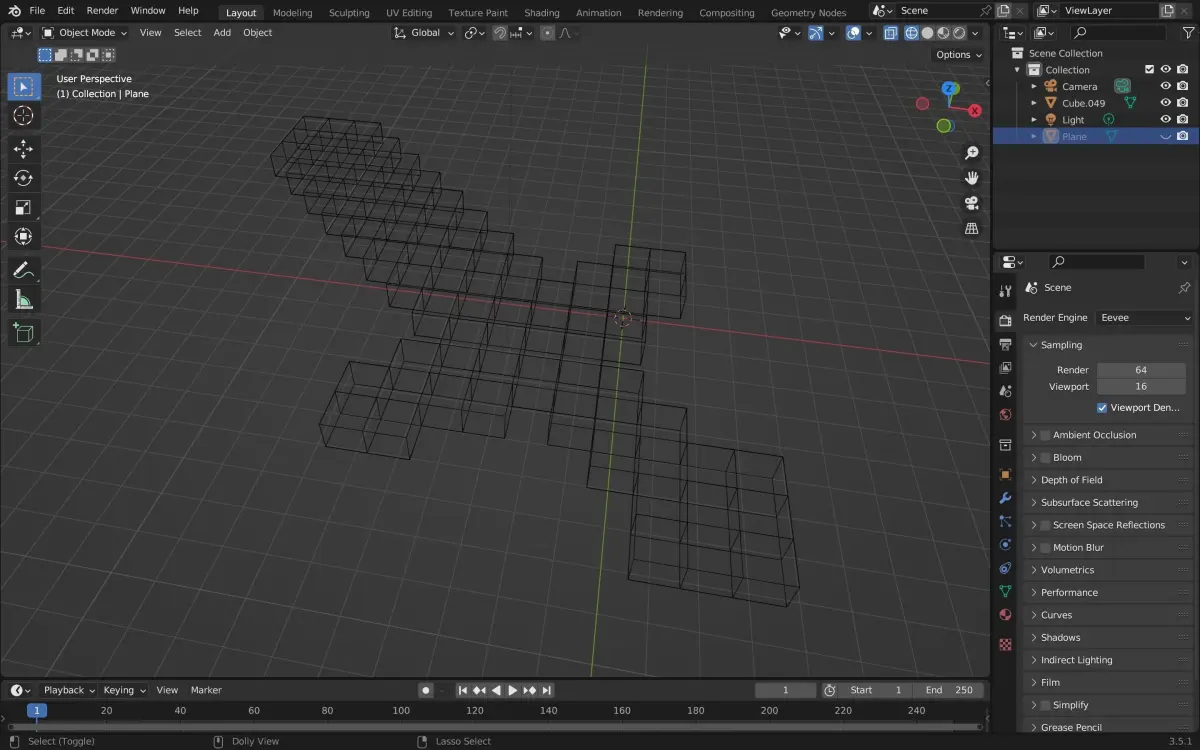The width and height of the screenshot is (1200, 750).
Task: Enable Motion Blur checkbox
Action: point(1045,548)
